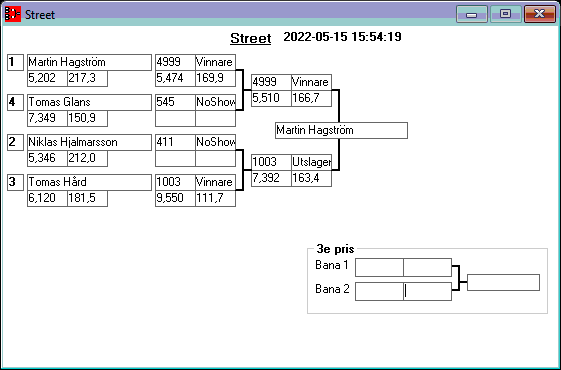Click the first-round 1003 number cell

pos(175,182)
